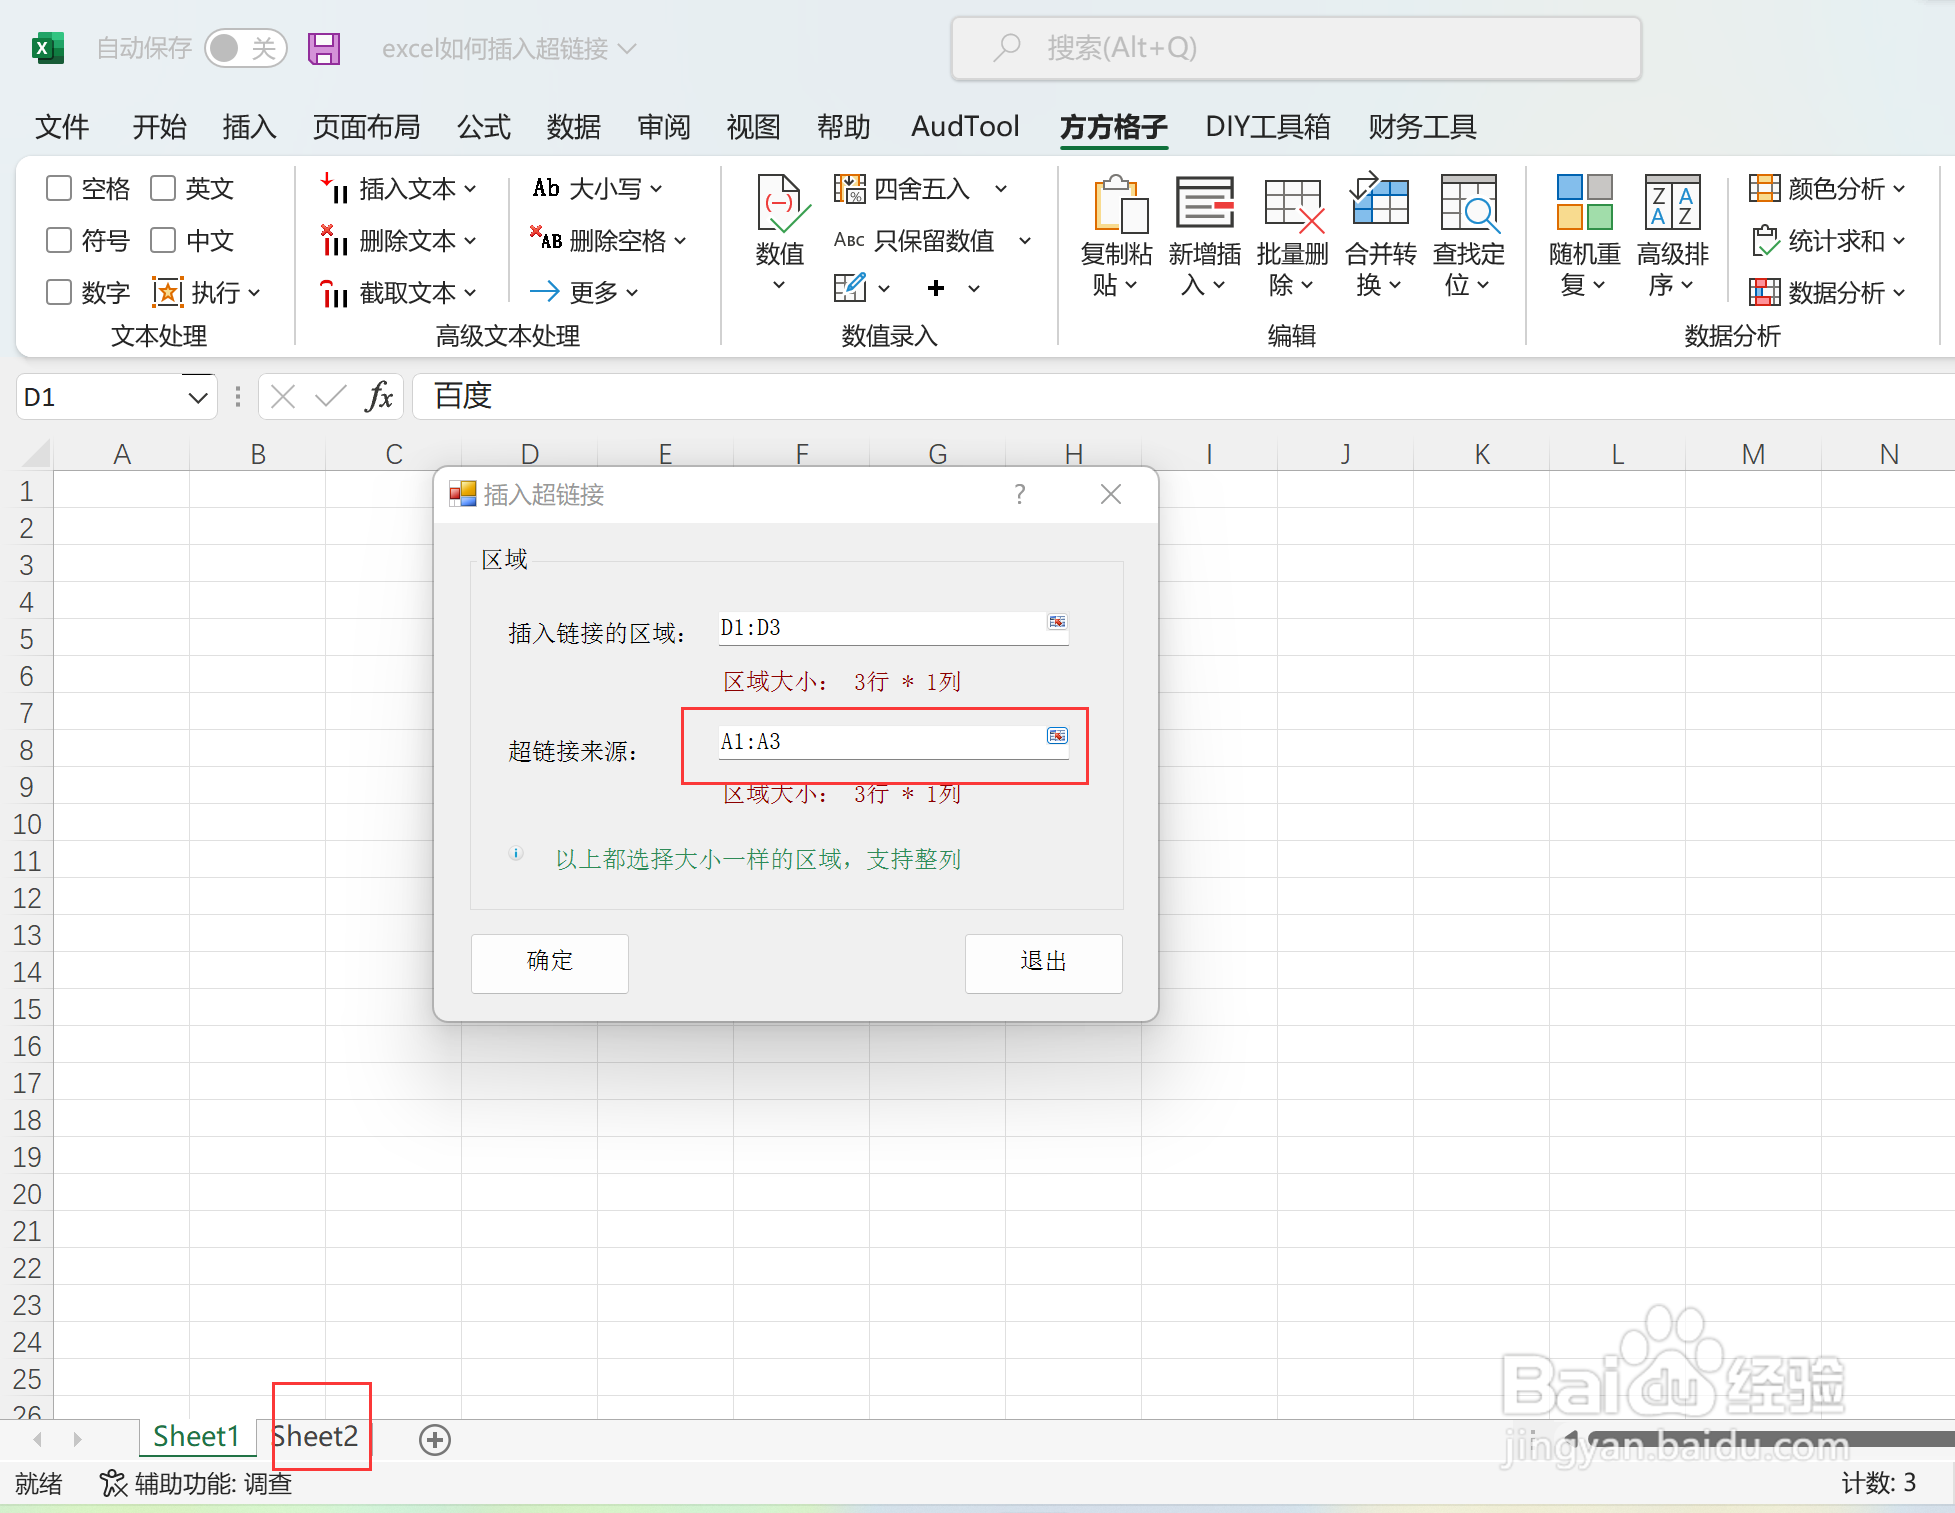Open the DIY工具箱 ribbon tab
This screenshot has height=1513, width=1955.
pos(1267,127)
